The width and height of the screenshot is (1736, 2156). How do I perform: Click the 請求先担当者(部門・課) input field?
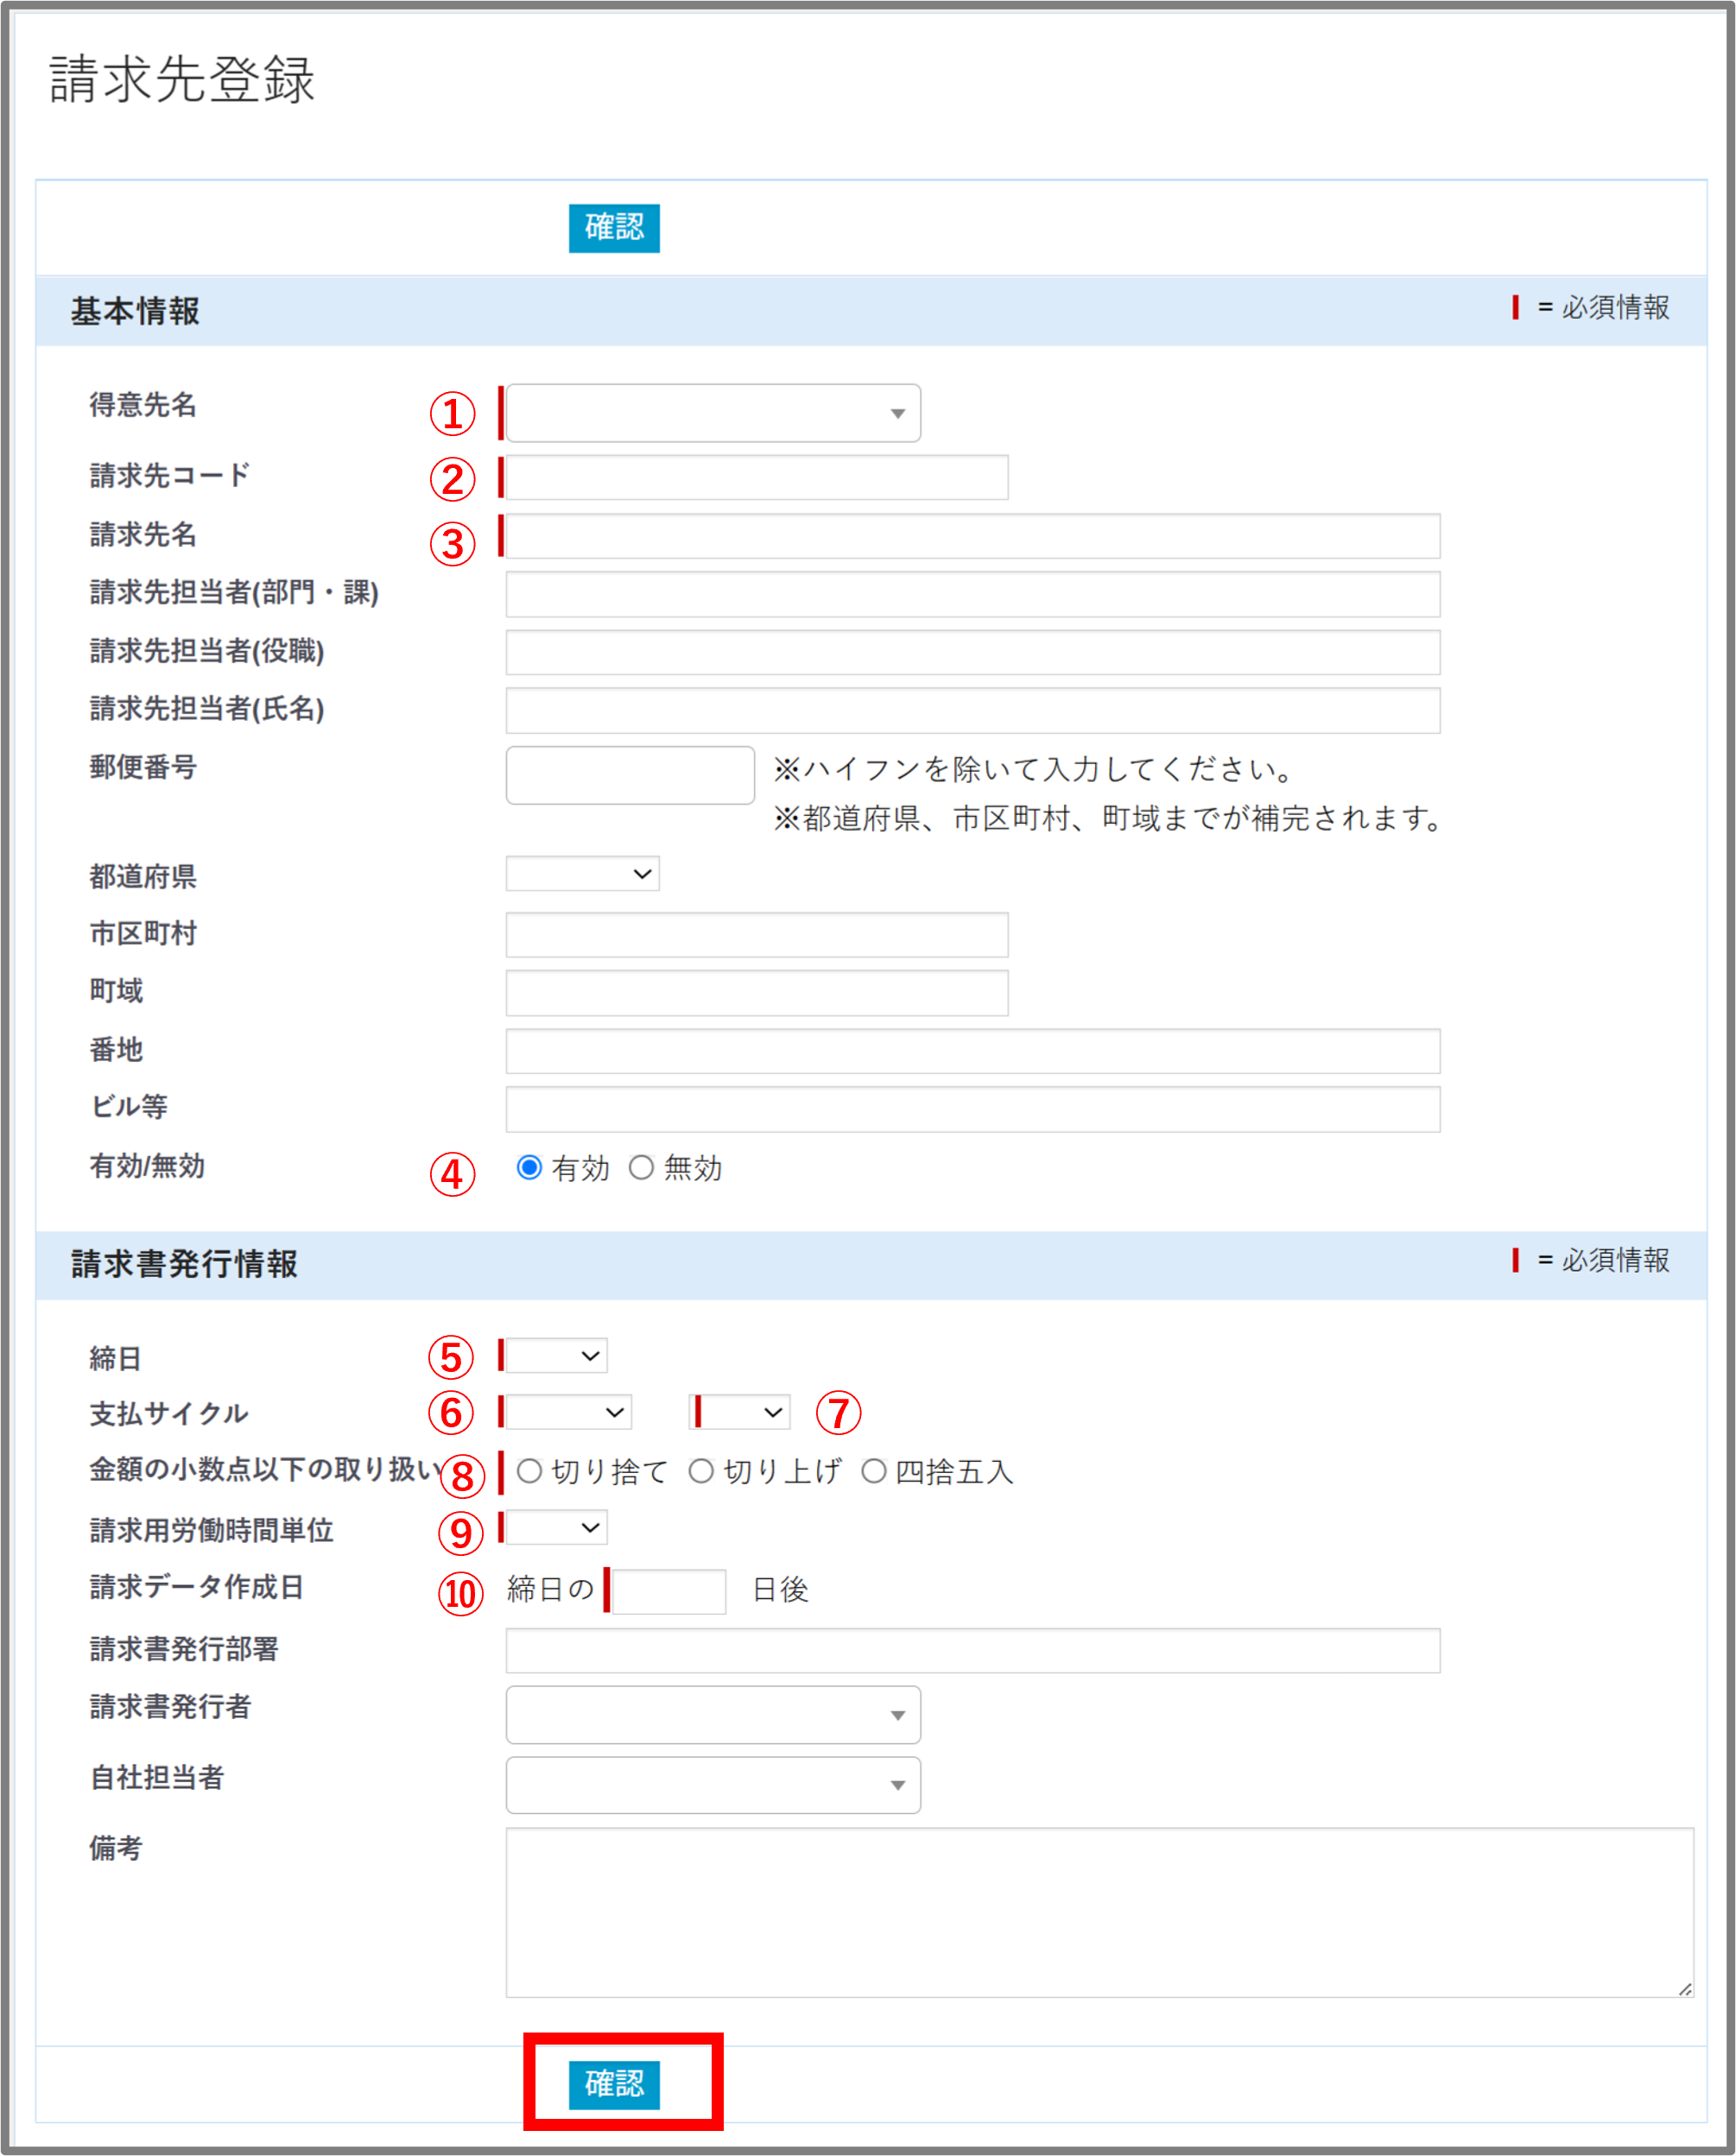973,594
